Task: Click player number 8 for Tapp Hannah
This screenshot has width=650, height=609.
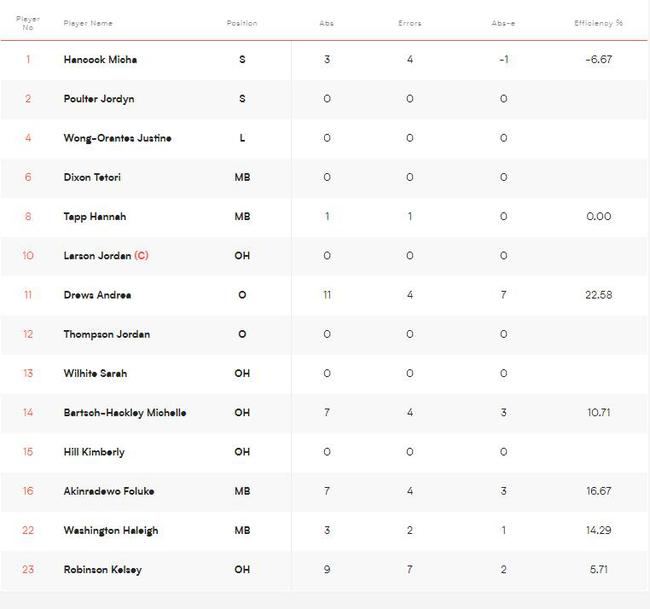Action: (x=28, y=217)
